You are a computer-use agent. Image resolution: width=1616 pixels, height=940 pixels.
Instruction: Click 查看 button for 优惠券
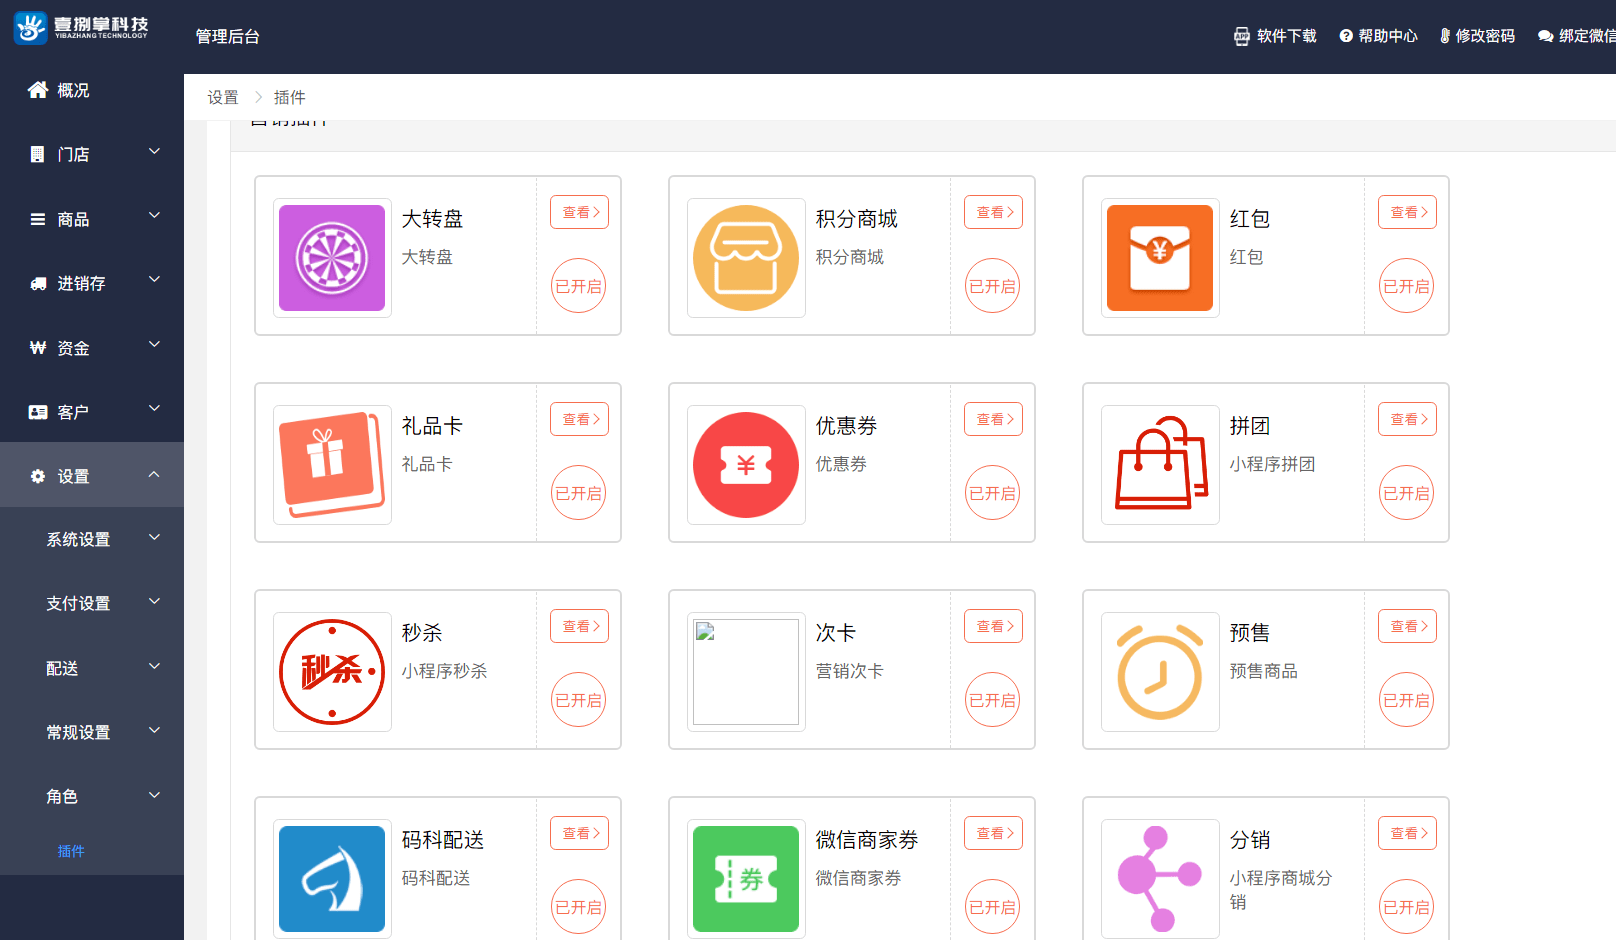(x=993, y=419)
